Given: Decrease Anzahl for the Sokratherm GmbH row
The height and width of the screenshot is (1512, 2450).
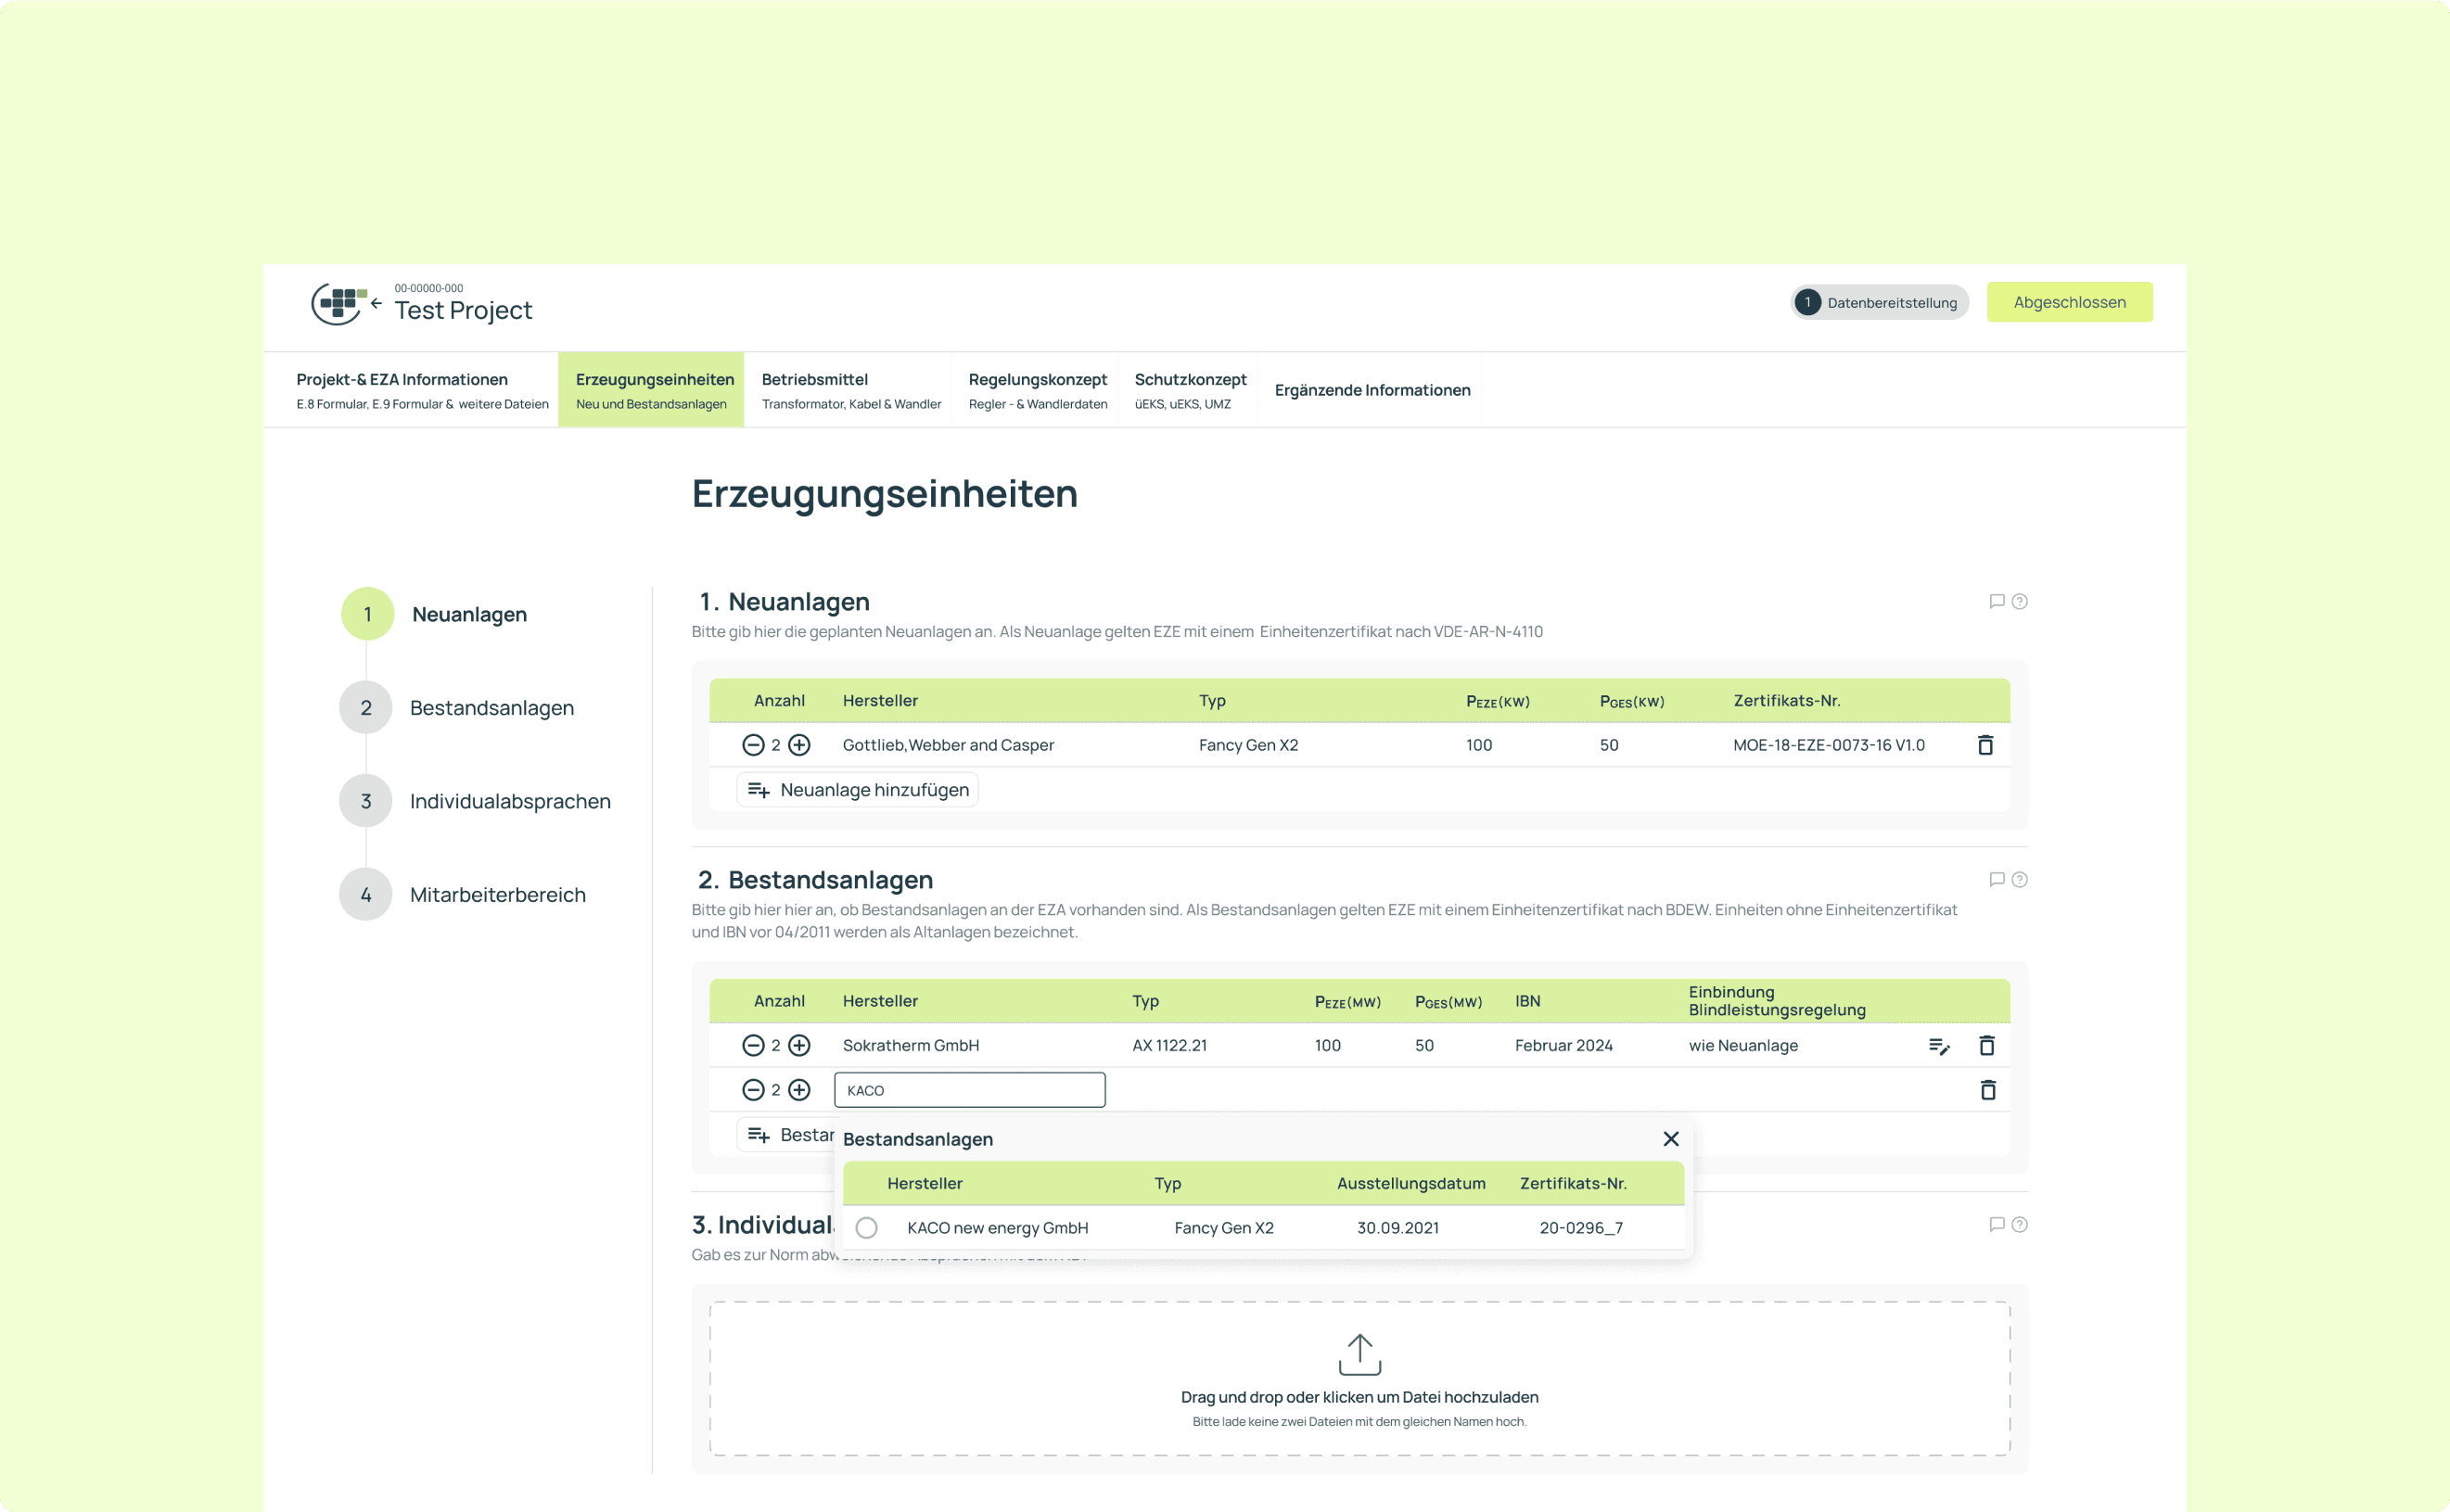Looking at the screenshot, I should coord(753,1046).
